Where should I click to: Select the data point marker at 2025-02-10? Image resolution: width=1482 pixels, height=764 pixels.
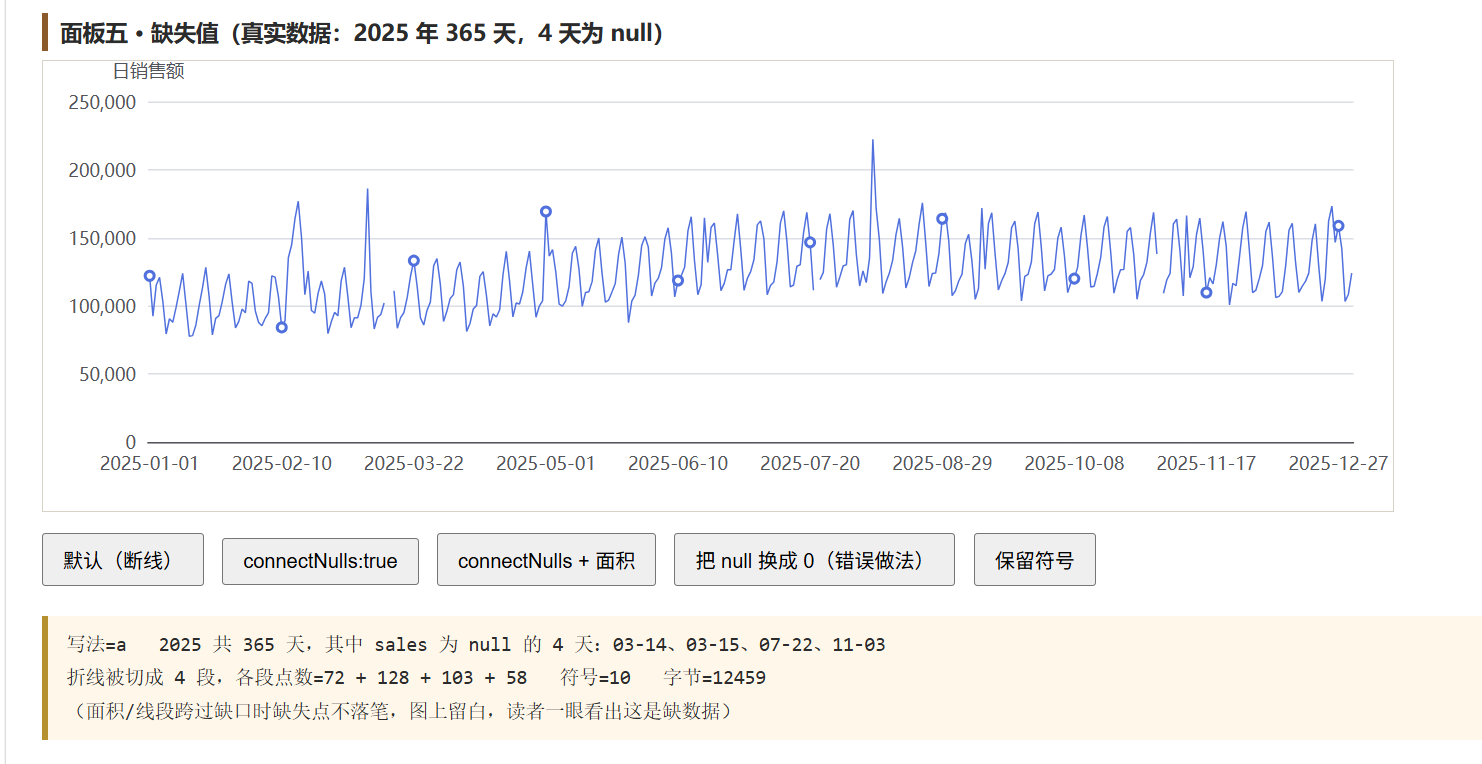(x=282, y=327)
